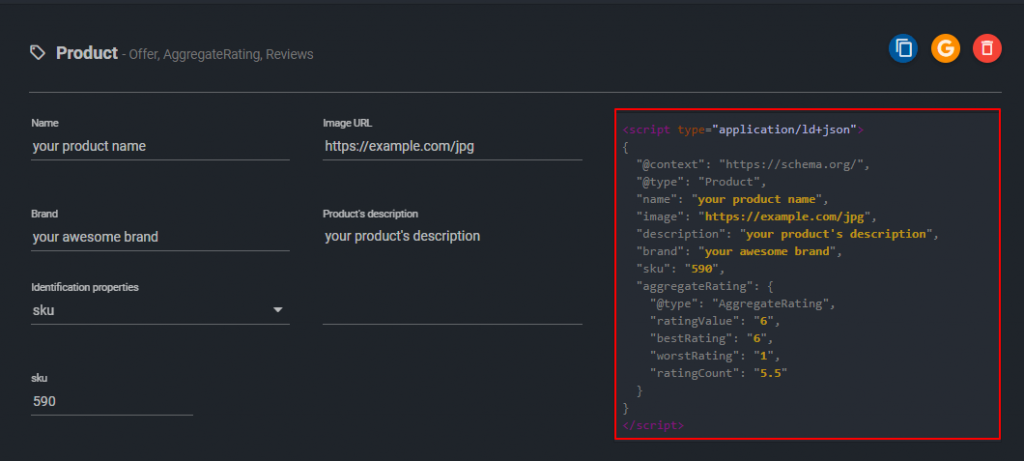Click the Identification properties label
The image size is (1024, 461).
[x=85, y=287]
